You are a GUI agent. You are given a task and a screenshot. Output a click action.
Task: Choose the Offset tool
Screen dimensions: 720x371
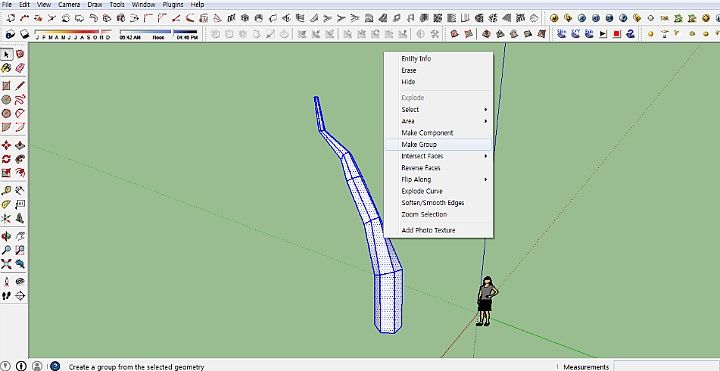point(20,173)
